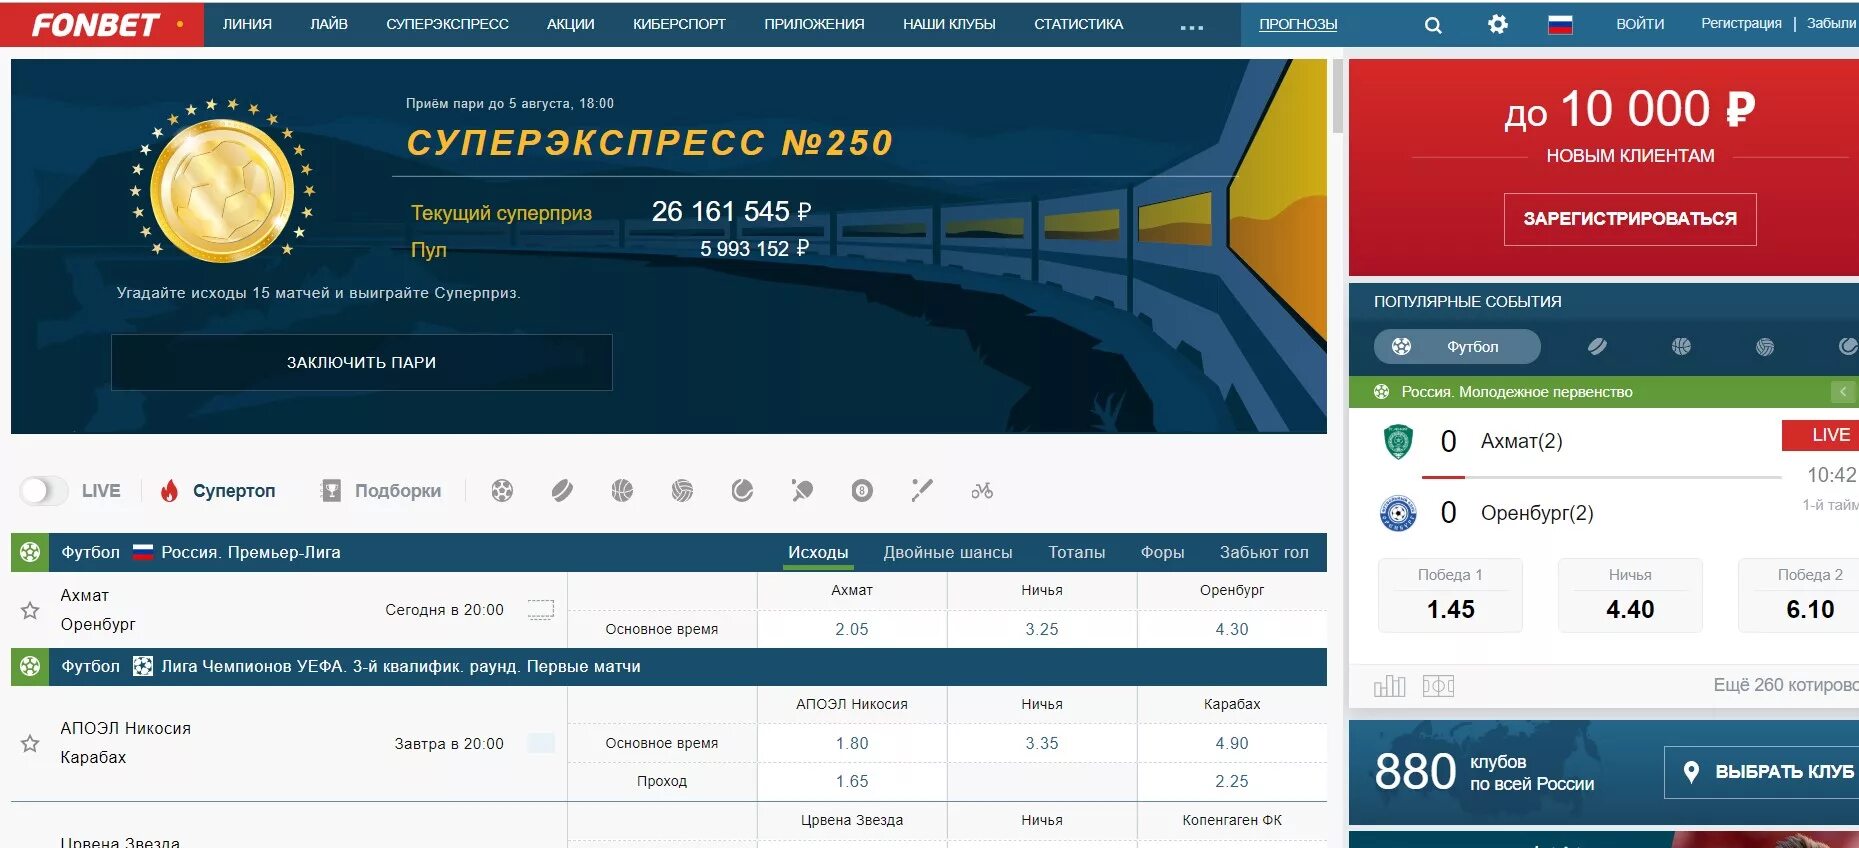Open the match field tracker icon
1859x848 pixels.
(x=1438, y=686)
